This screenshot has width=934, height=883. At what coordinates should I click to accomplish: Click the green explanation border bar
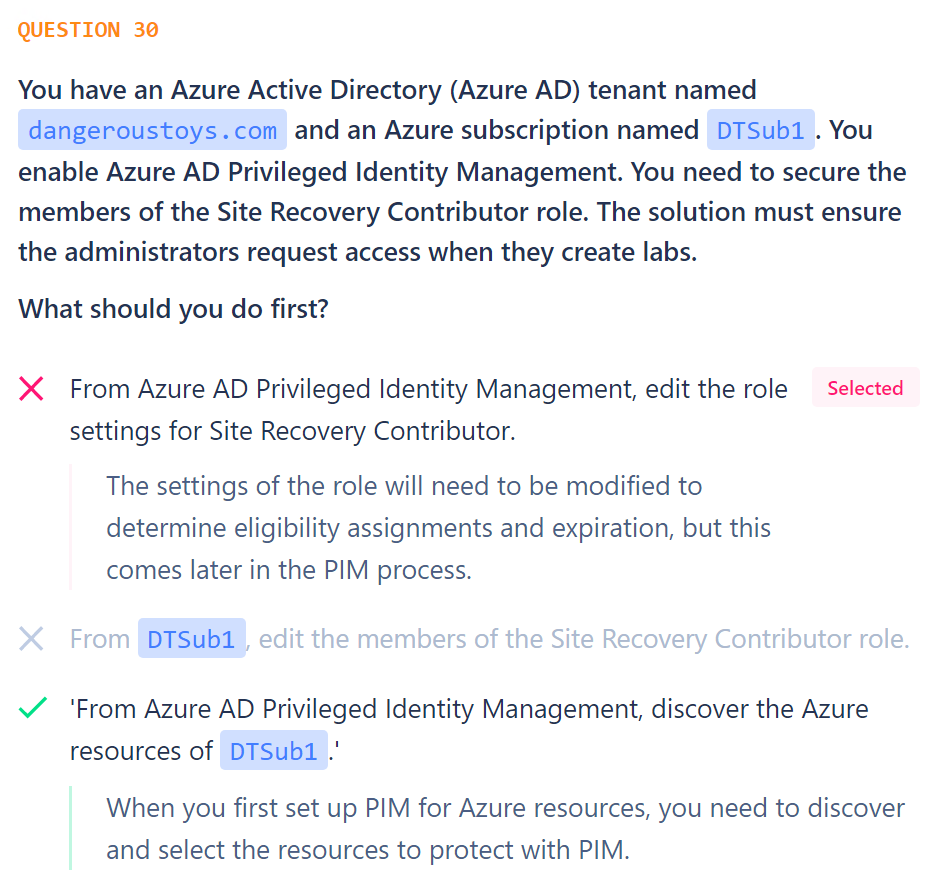coord(70,828)
